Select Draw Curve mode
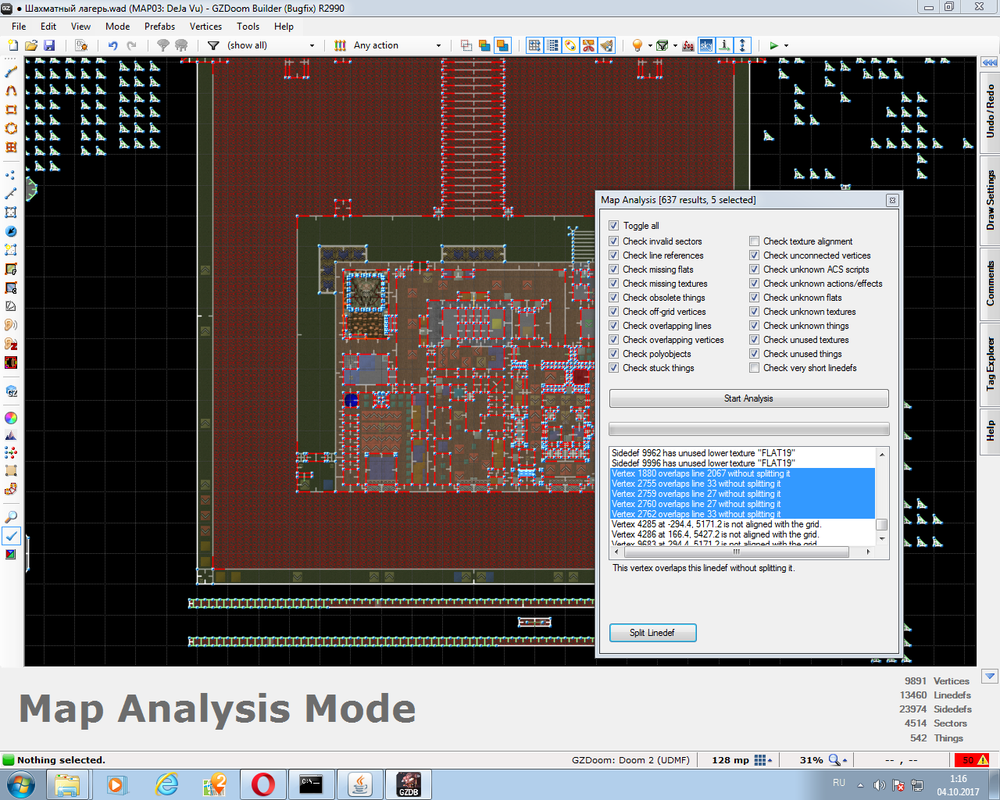The image size is (1000, 800). click(x=11, y=91)
